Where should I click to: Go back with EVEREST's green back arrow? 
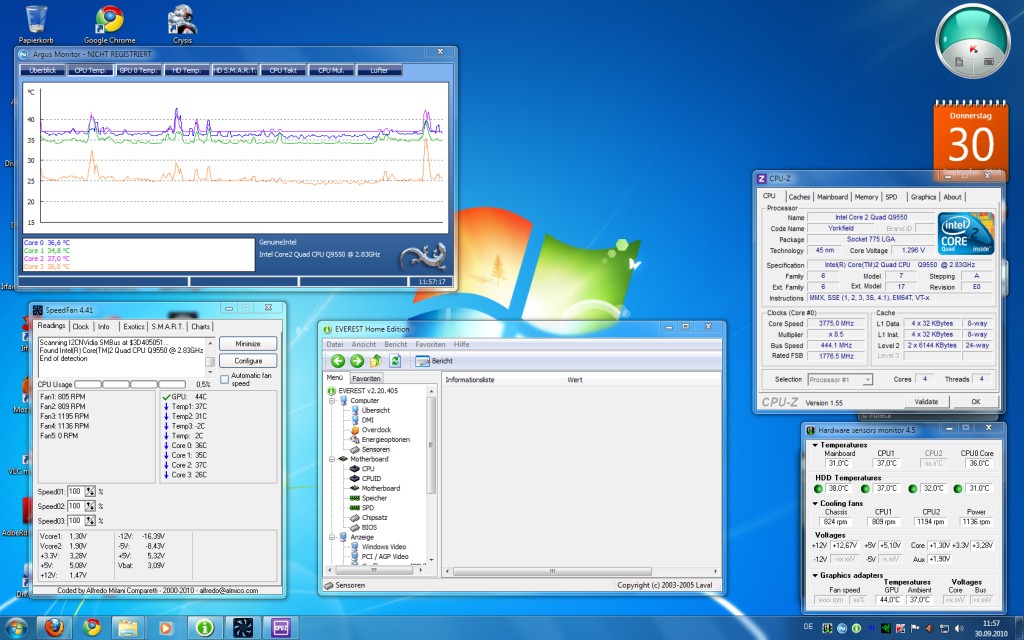(x=338, y=360)
